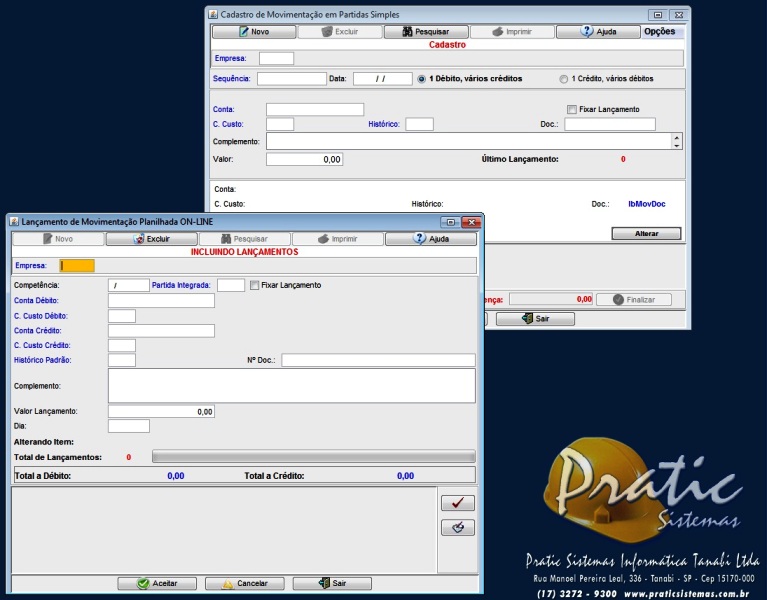This screenshot has height=600, width=767.
Task: Click the Conta Débito input field
Action: [x=161, y=301]
